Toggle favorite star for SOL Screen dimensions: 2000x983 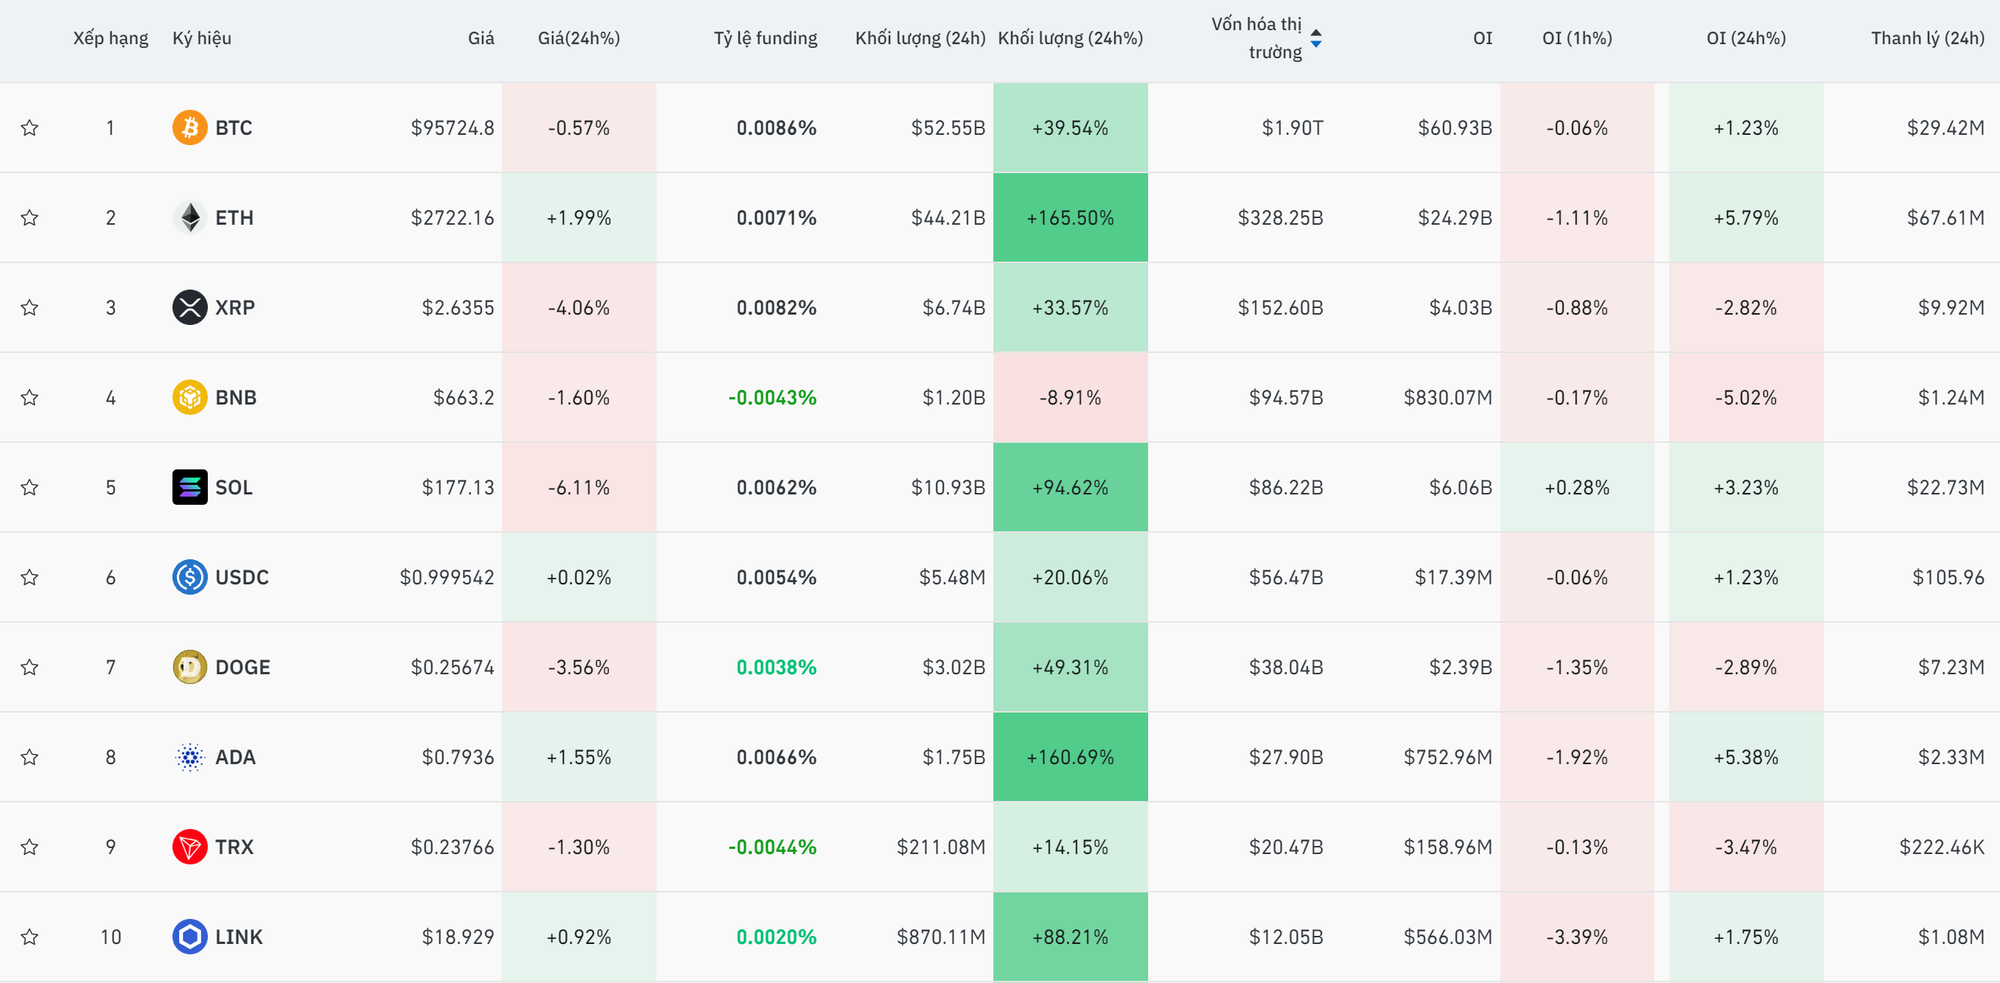click(x=30, y=488)
